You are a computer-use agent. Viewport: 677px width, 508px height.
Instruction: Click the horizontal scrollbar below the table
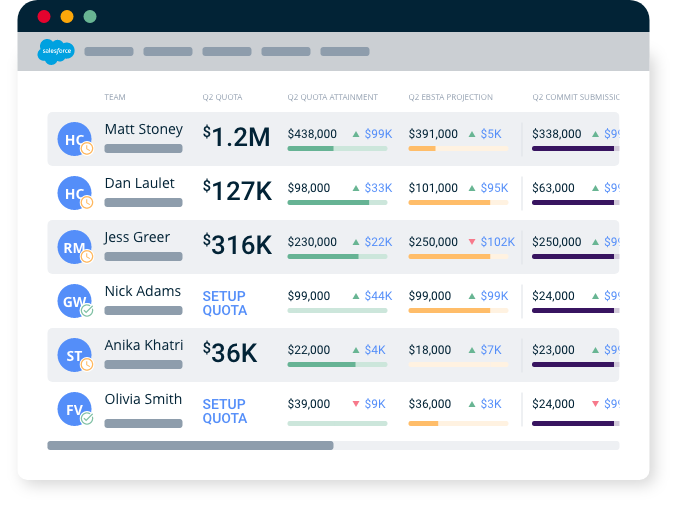190,445
